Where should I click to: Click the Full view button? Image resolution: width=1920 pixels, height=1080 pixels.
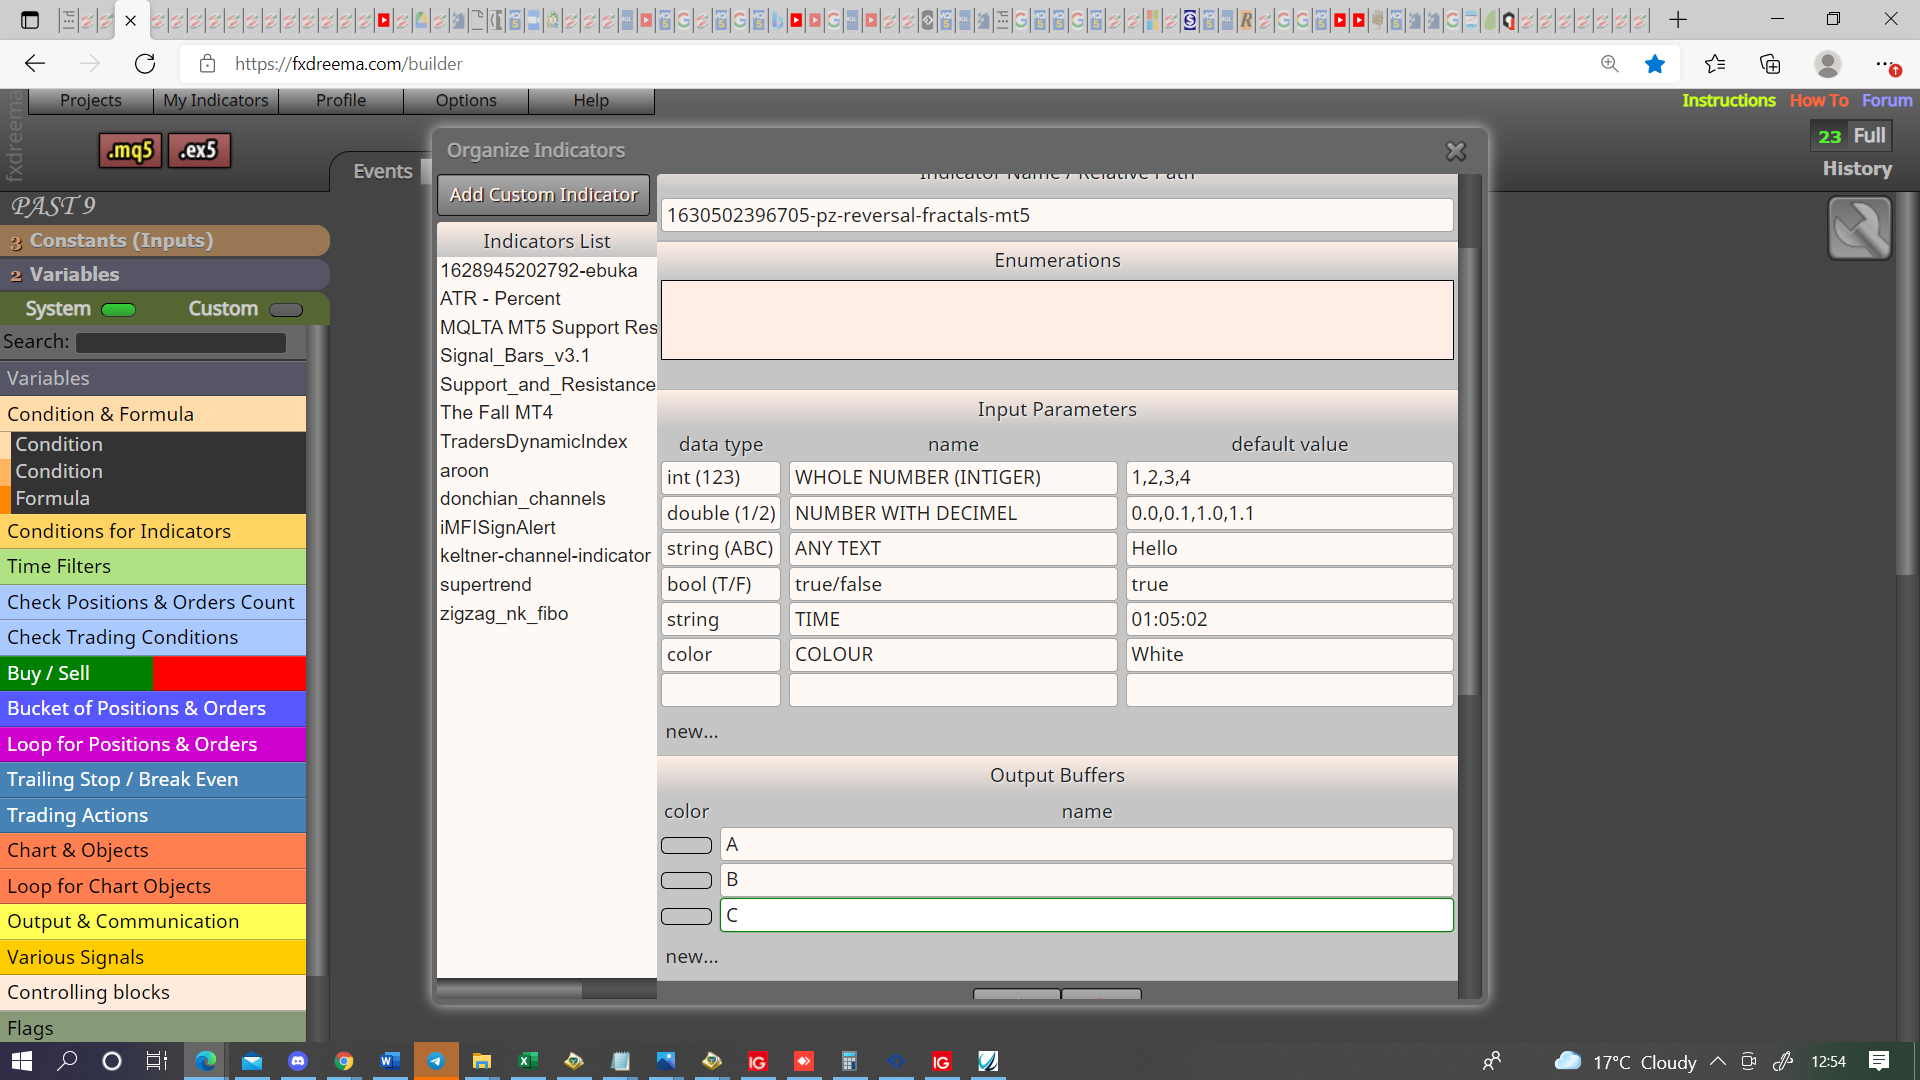(x=1869, y=136)
